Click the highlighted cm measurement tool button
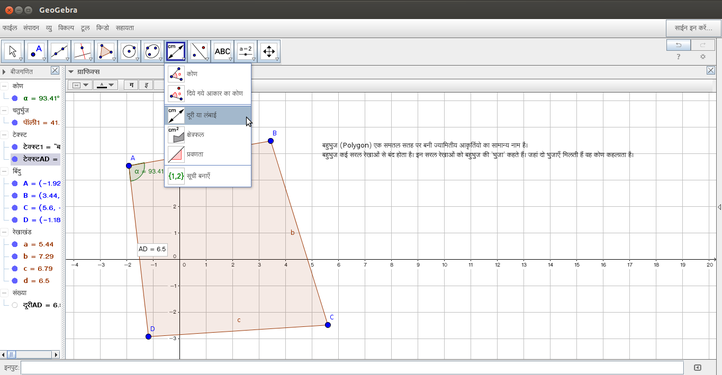The height and width of the screenshot is (375, 722). point(176,52)
